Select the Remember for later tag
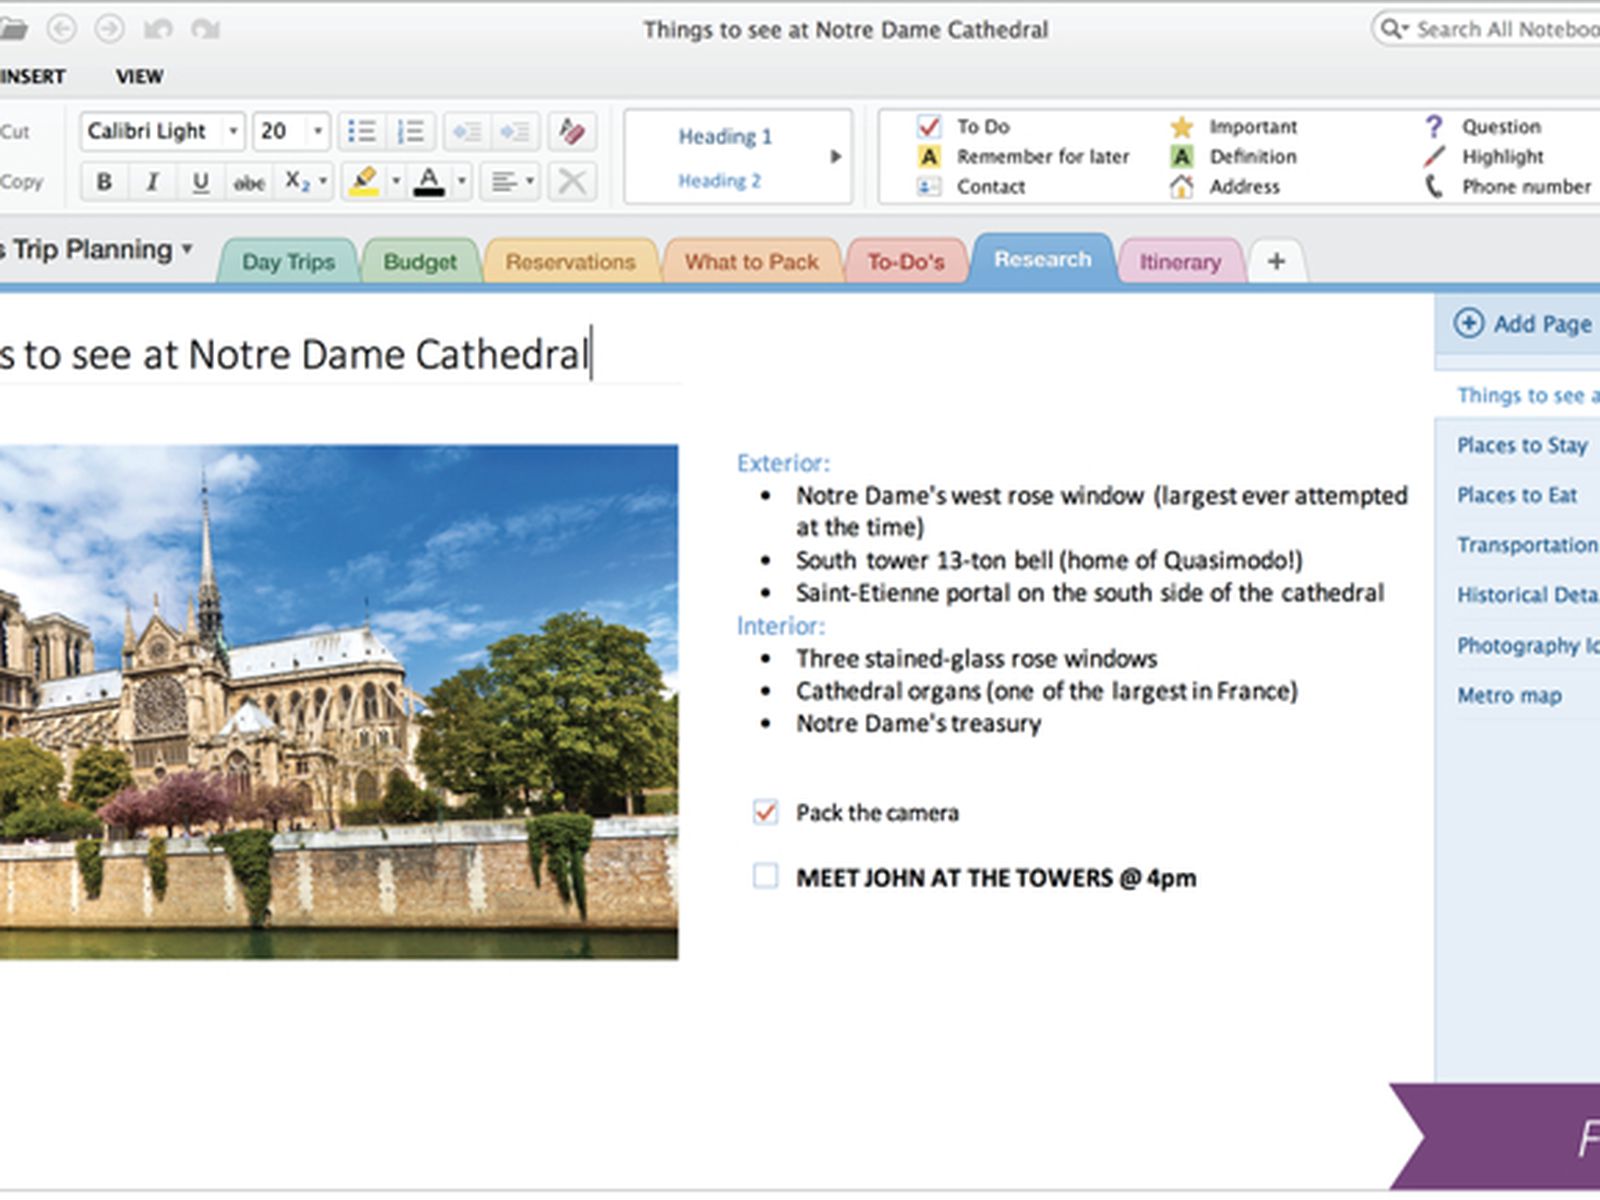The width and height of the screenshot is (1600, 1200). (1022, 157)
